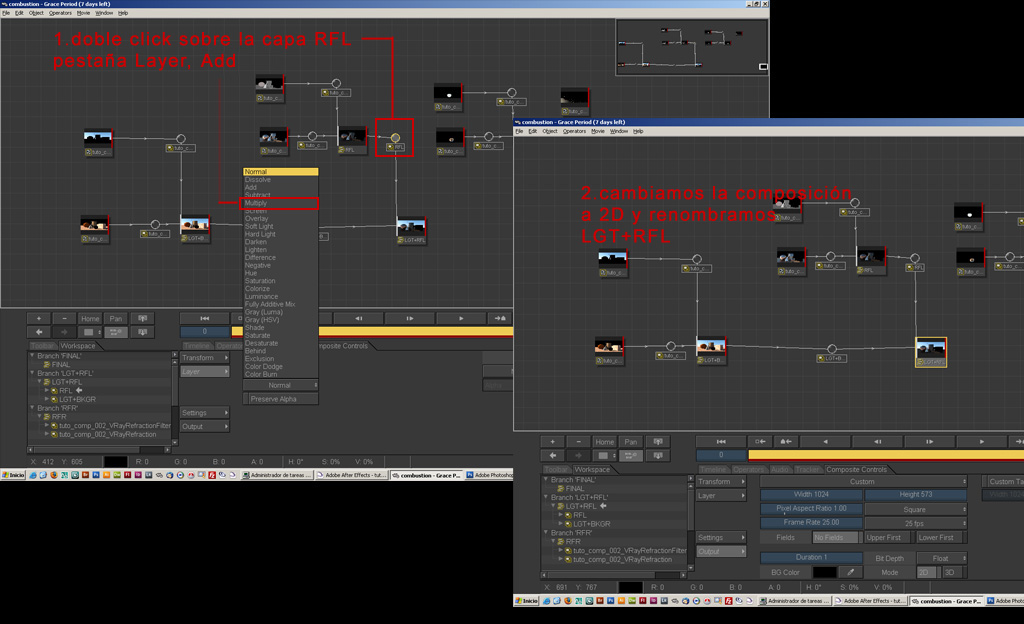Open the Transform panel in front window

pyautogui.click(x=721, y=482)
